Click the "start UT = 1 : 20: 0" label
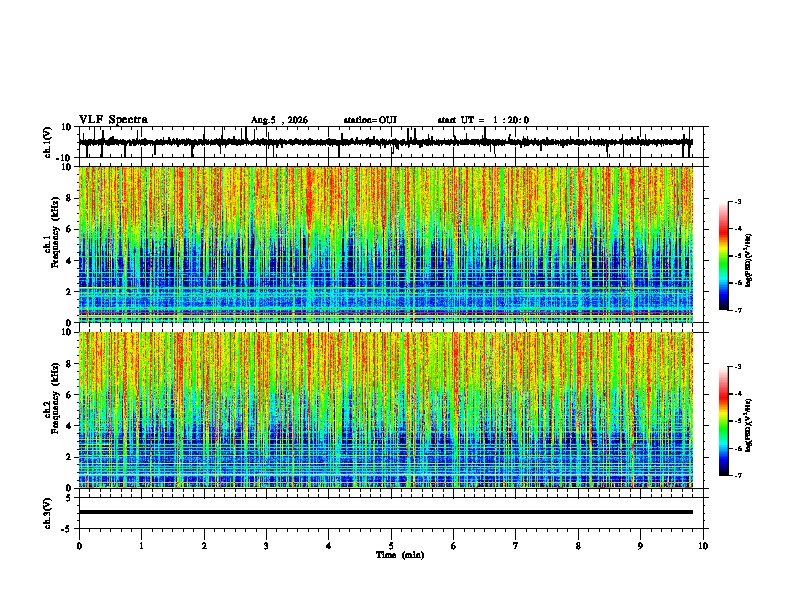Viewport: 792px width, 612px height. (x=483, y=120)
